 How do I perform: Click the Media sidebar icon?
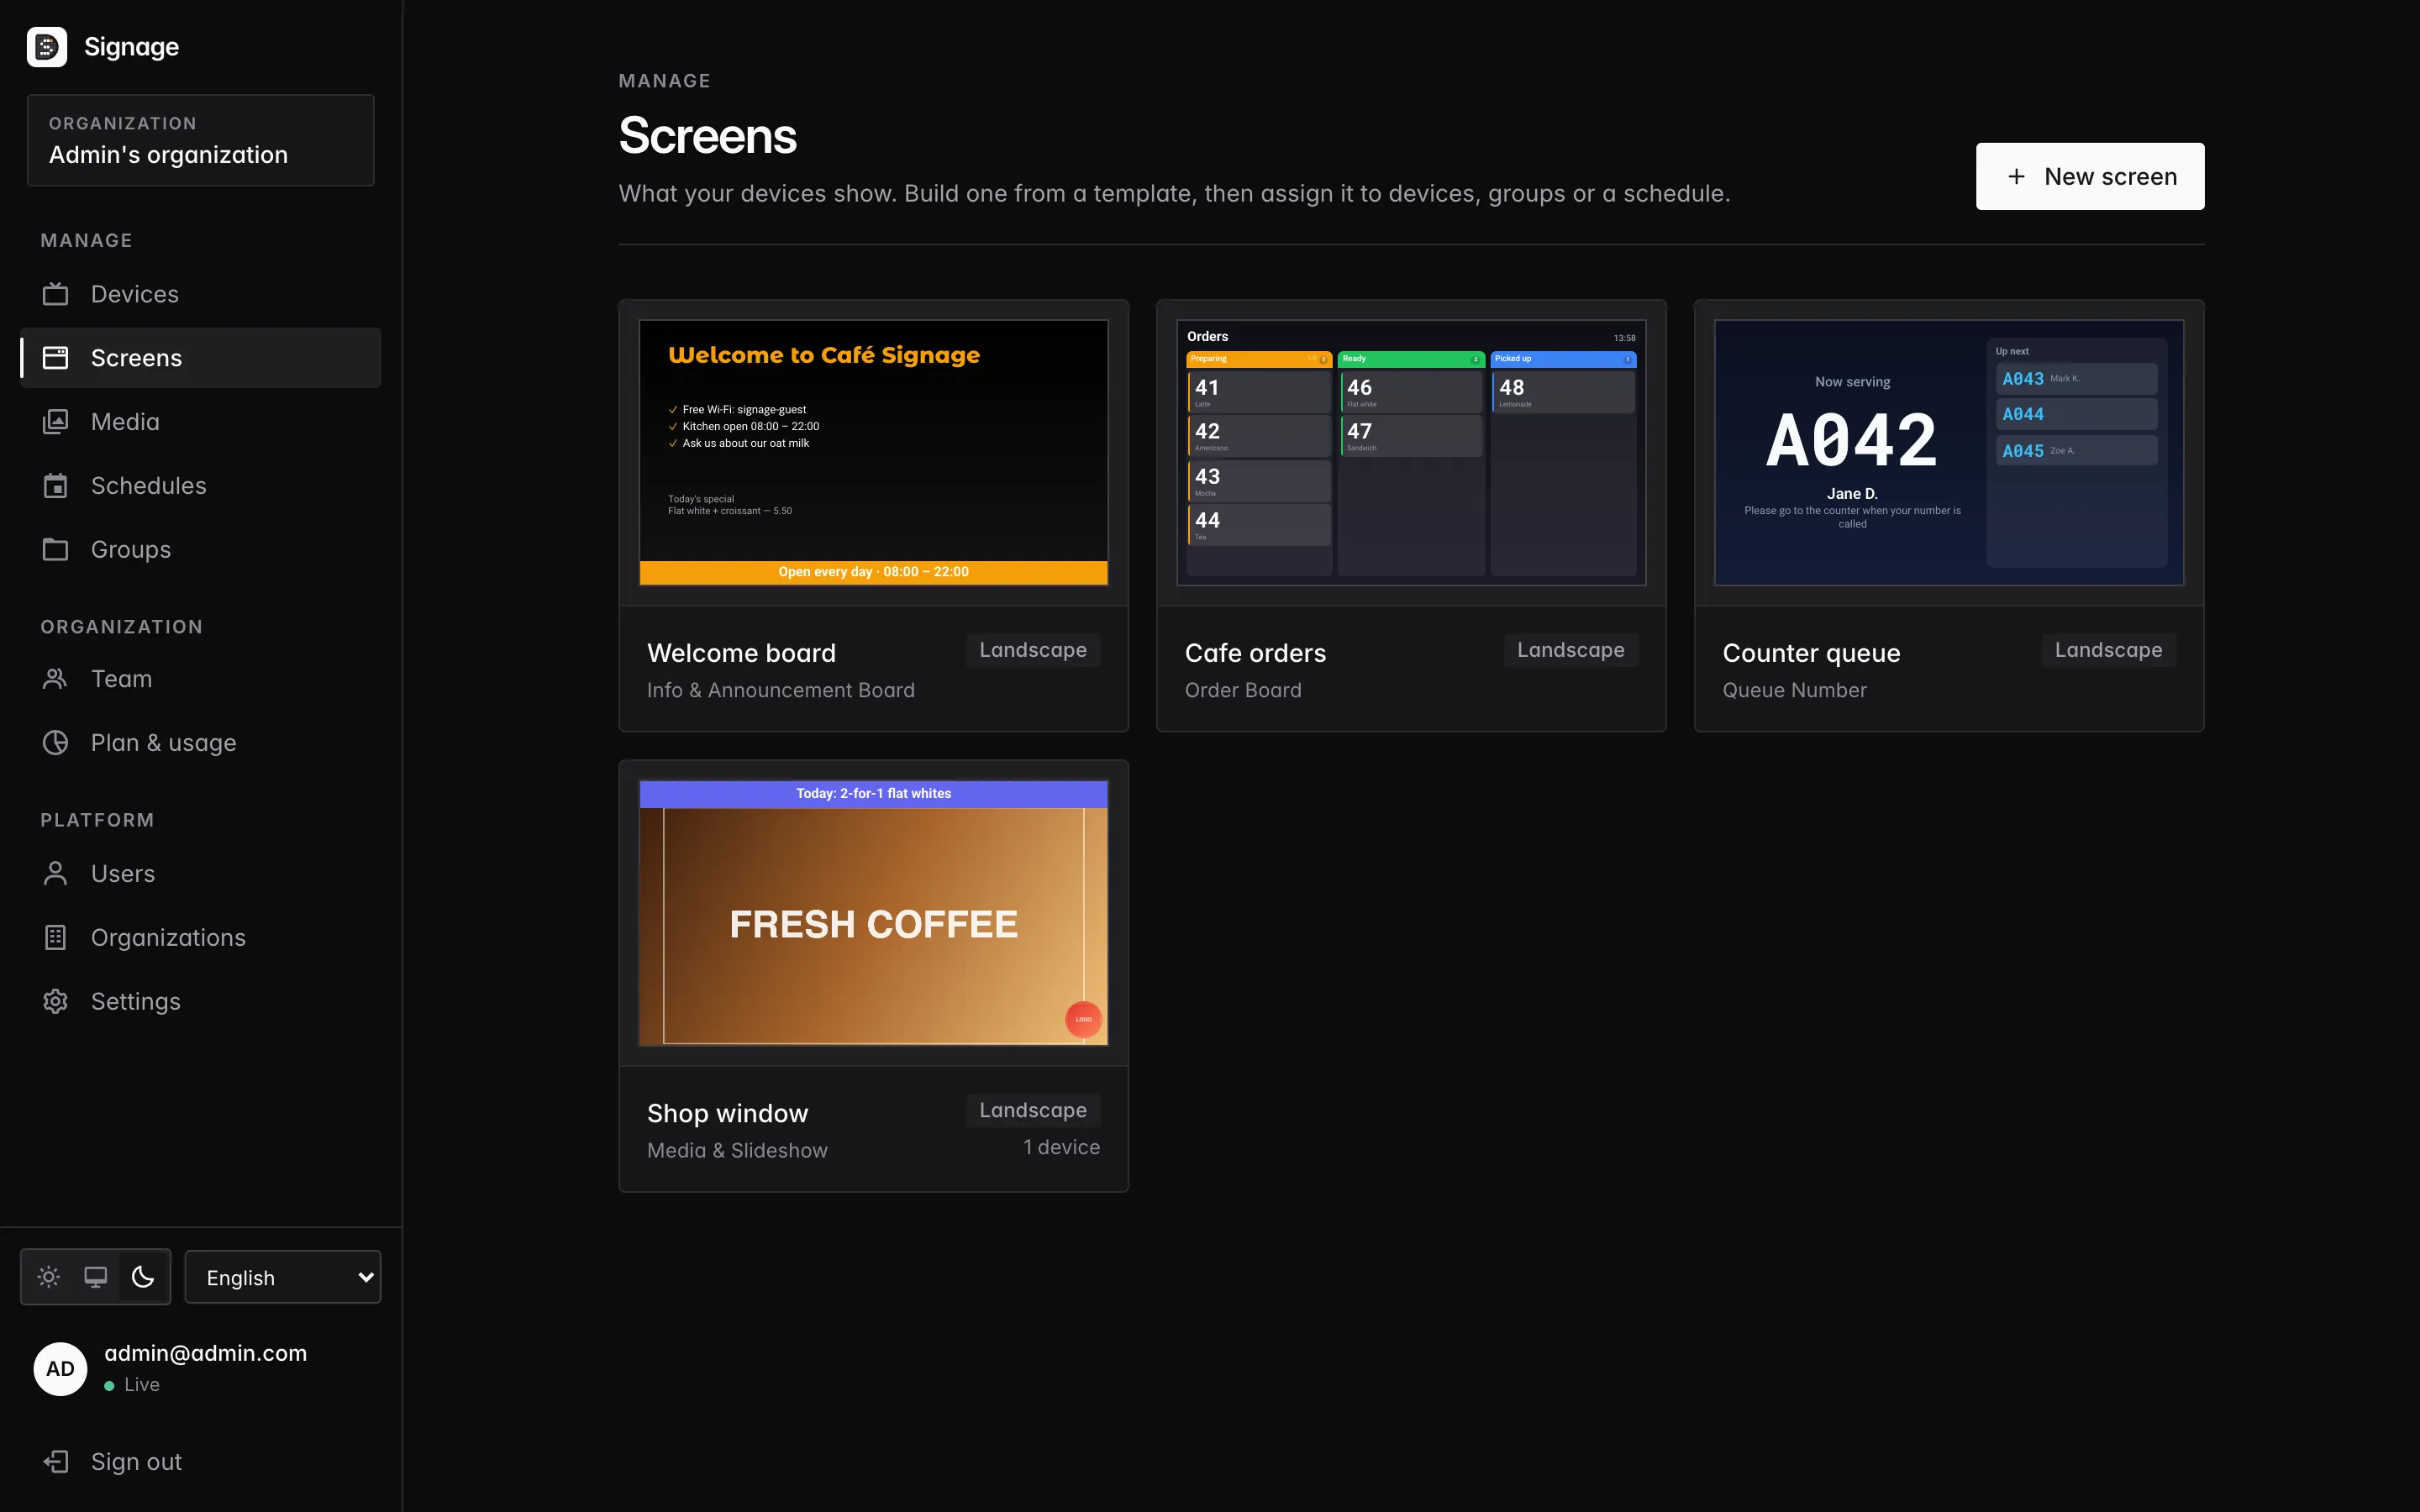coord(56,422)
